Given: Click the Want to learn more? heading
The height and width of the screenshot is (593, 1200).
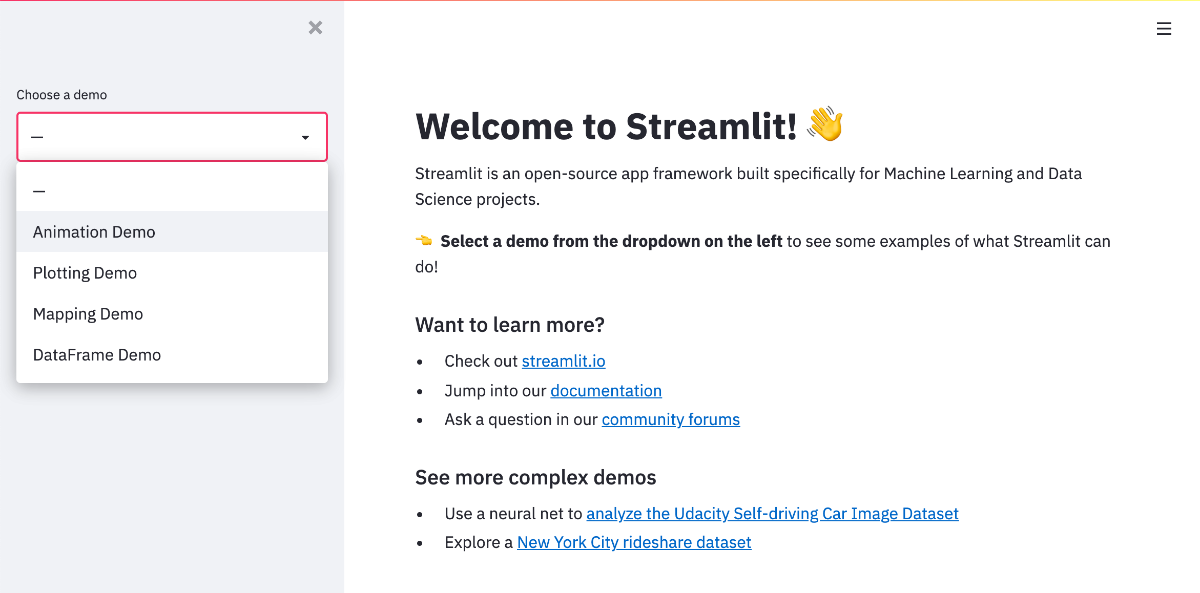Looking at the screenshot, I should (x=510, y=325).
